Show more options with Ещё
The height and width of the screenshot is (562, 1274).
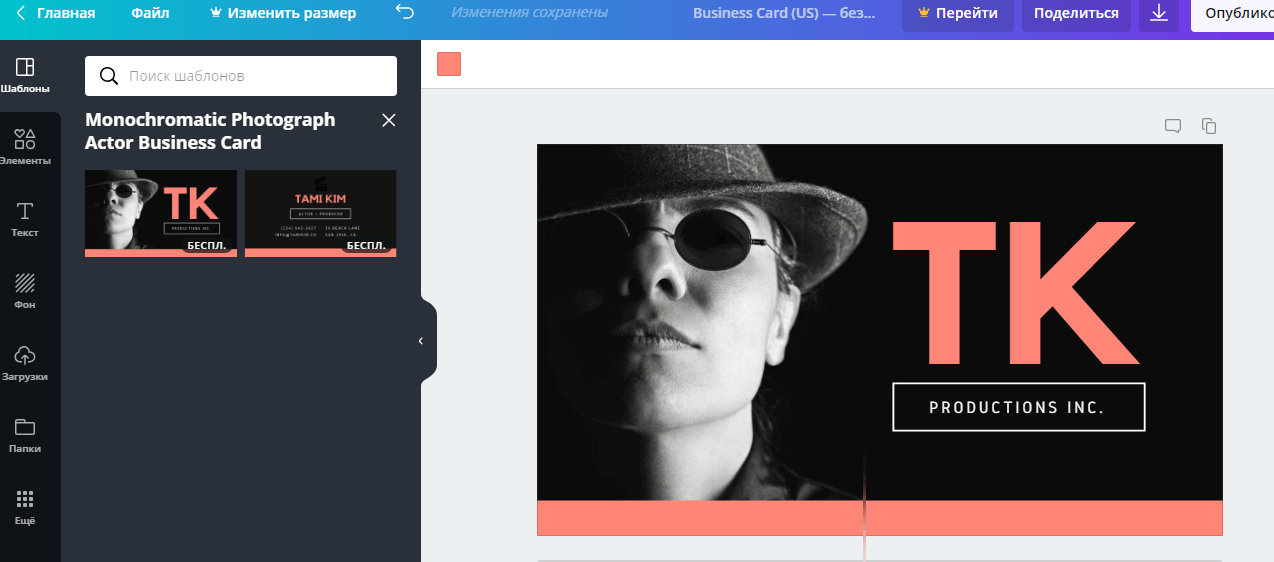point(25,507)
